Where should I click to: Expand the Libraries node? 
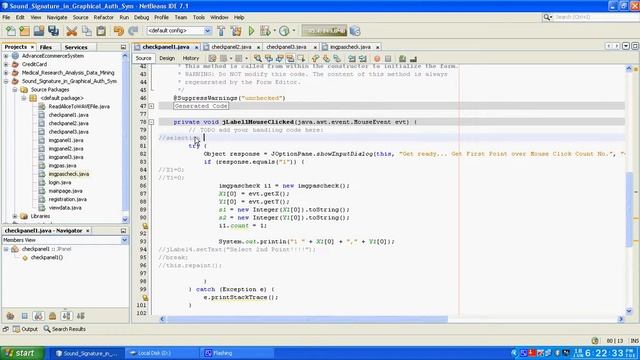tap(15, 216)
